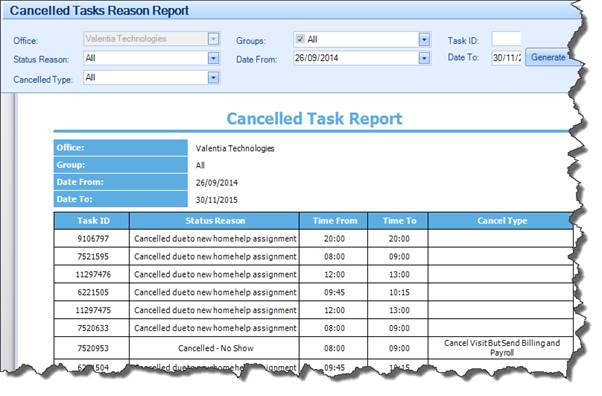Click into the Task ID field
The height and width of the screenshot is (396, 602).
coord(506,40)
